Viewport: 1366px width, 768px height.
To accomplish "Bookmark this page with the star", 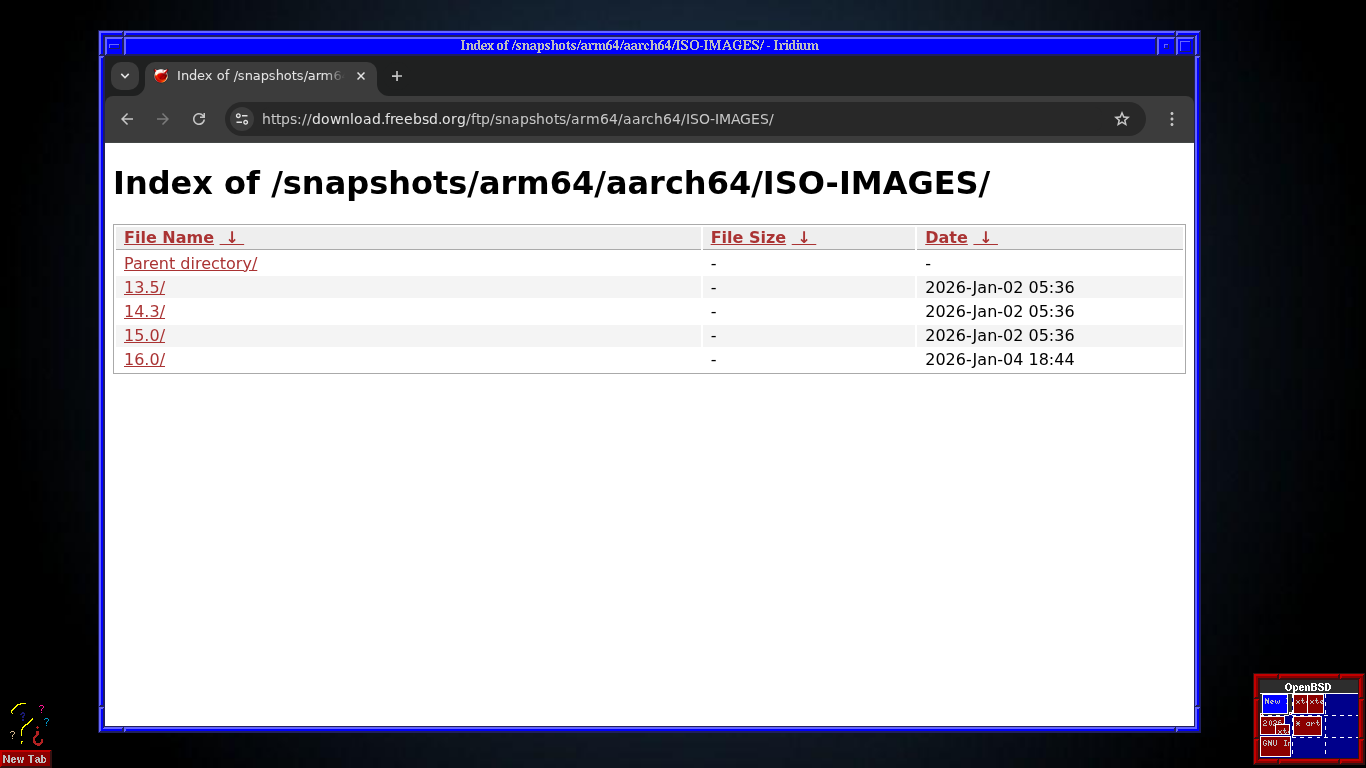I will [x=1121, y=119].
